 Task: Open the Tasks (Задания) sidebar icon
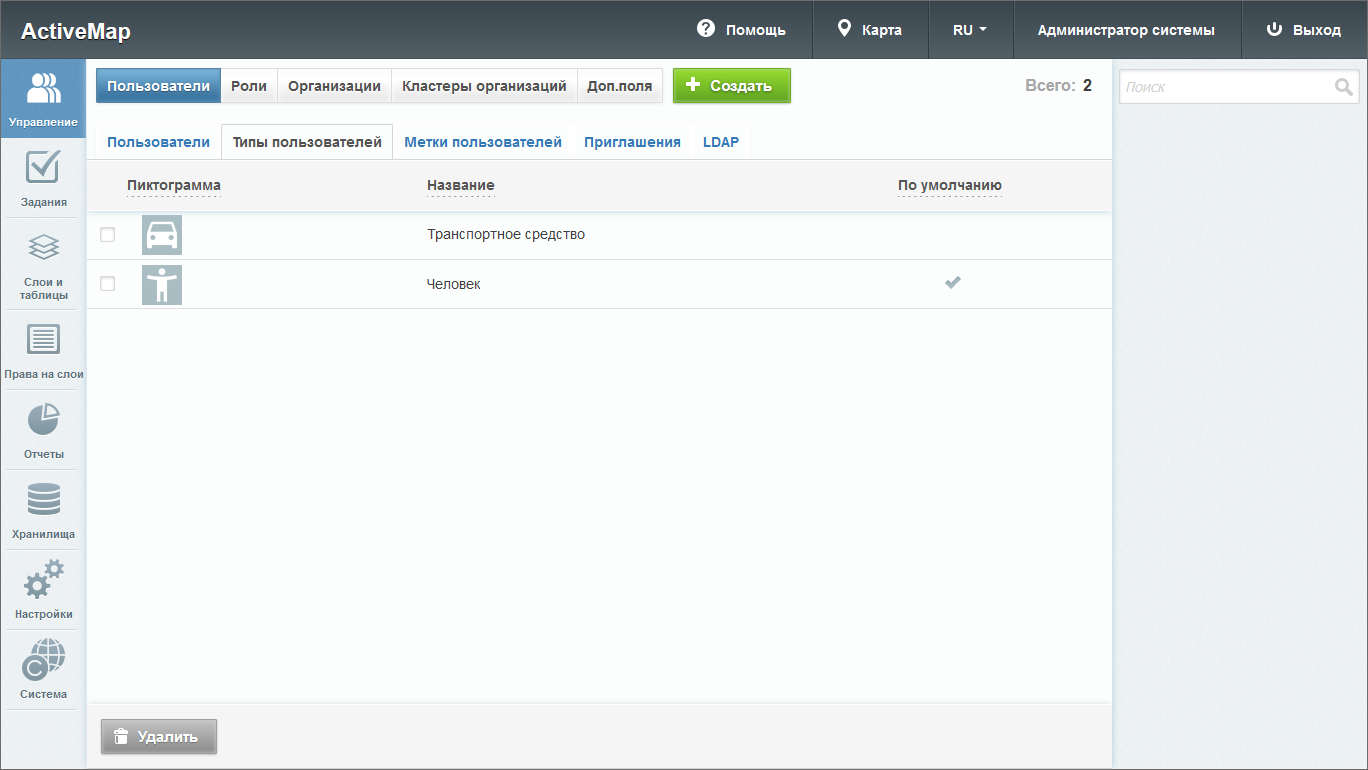coord(43,168)
